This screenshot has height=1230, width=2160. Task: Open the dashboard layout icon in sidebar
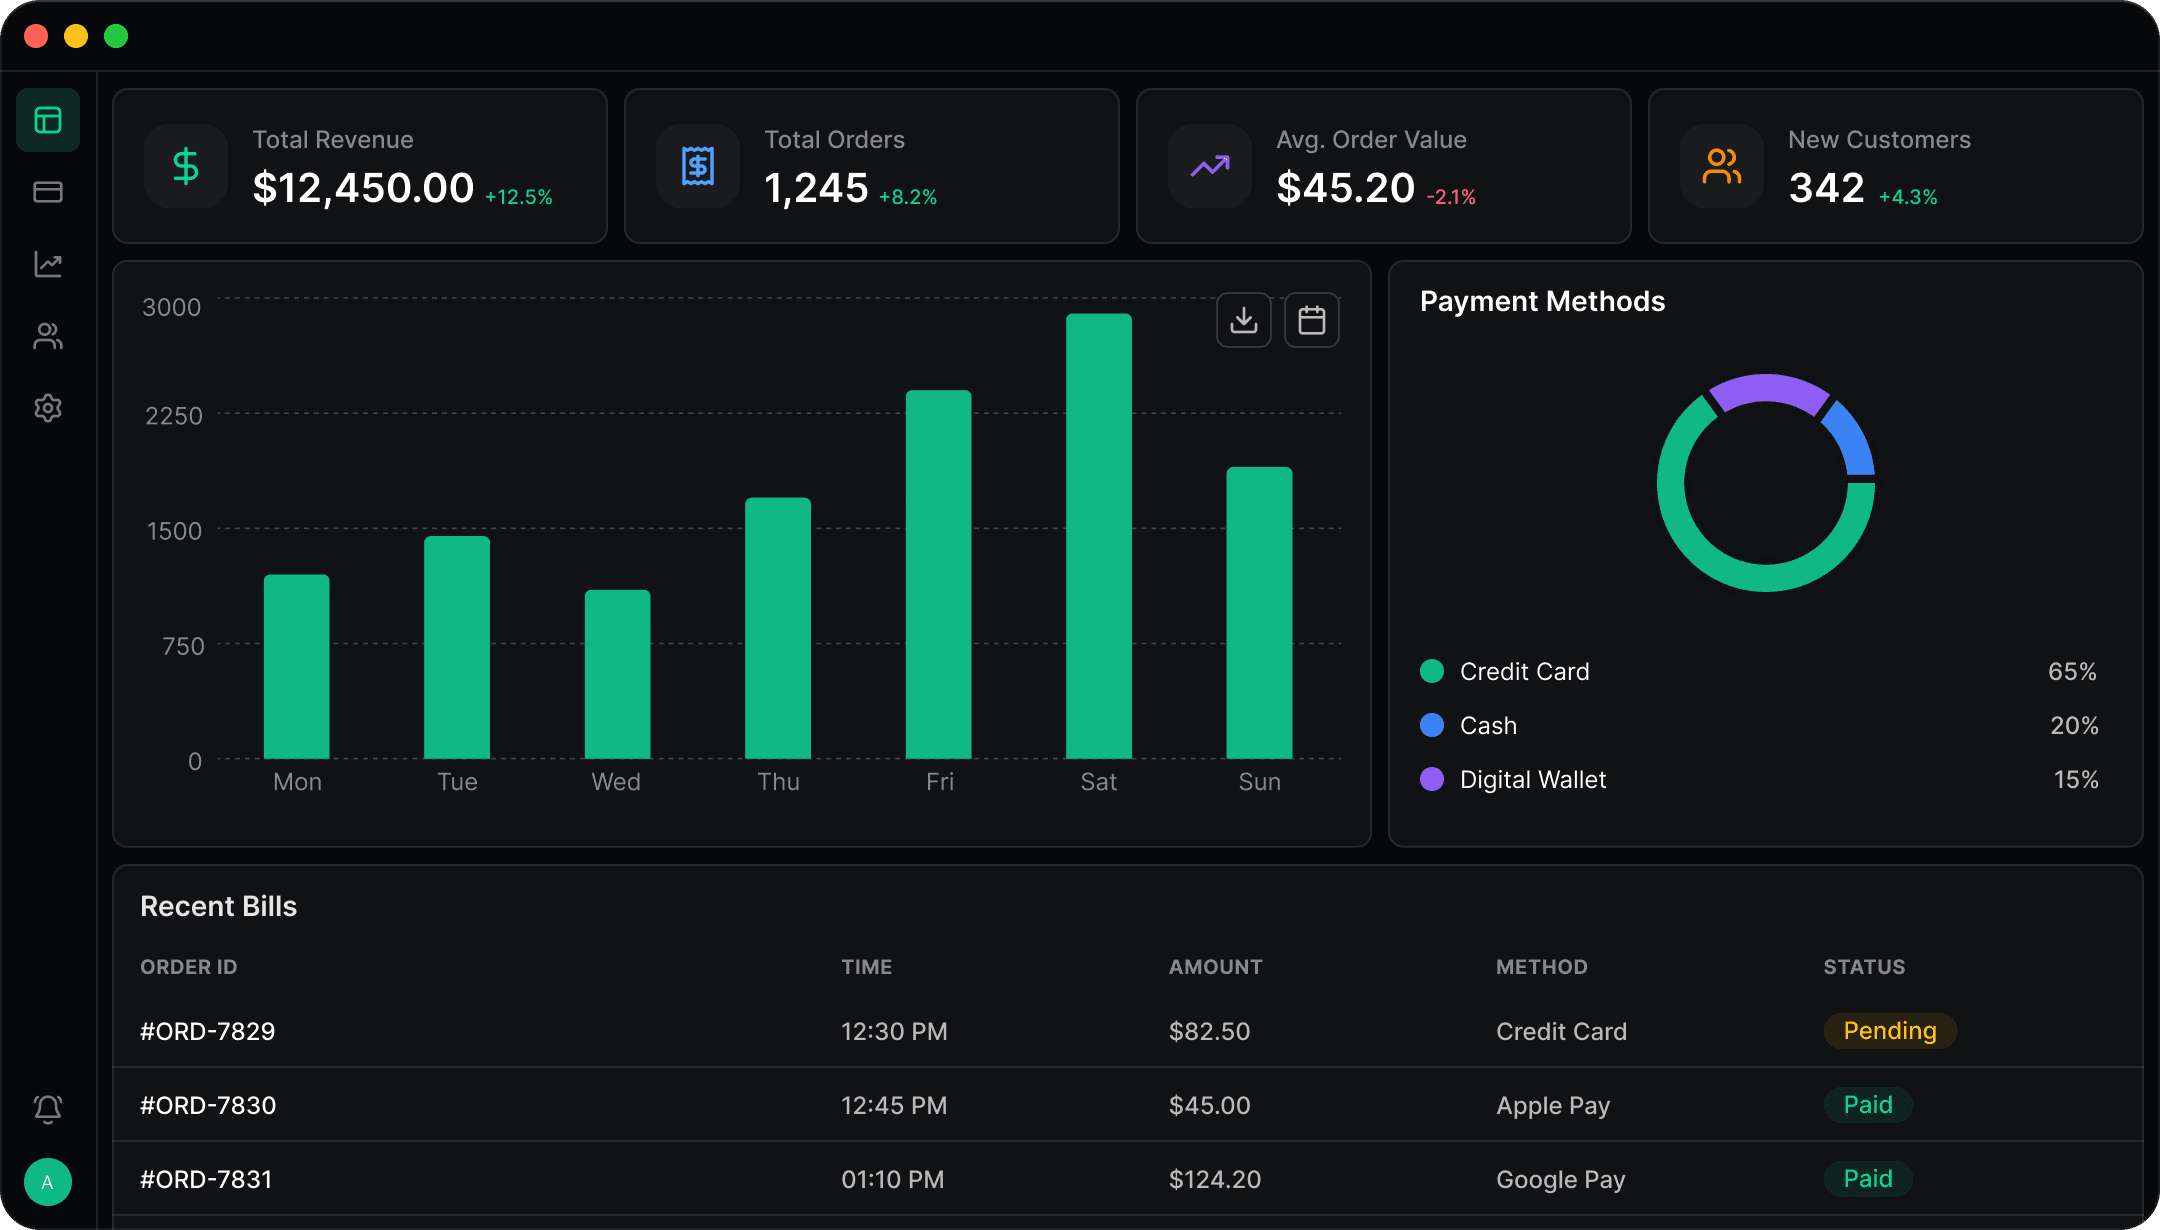[48, 120]
